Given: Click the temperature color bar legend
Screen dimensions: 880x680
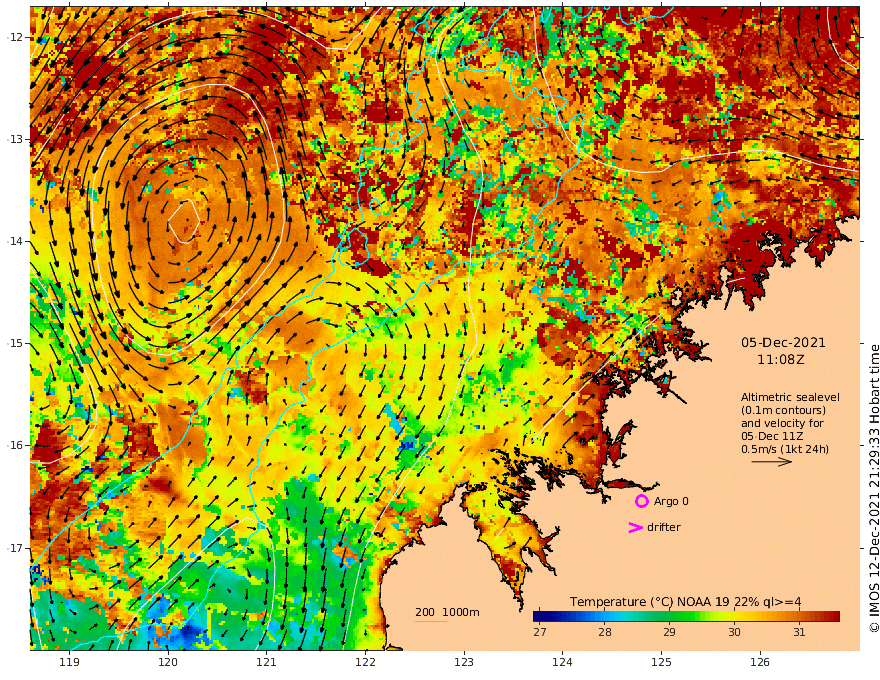Looking at the screenshot, I should [686, 616].
